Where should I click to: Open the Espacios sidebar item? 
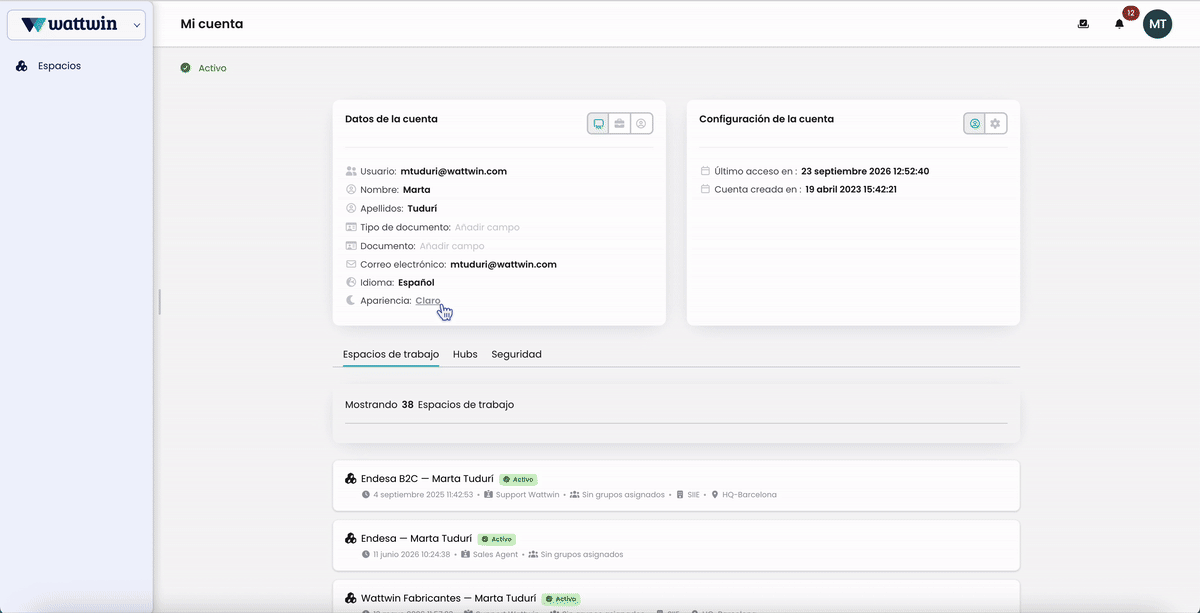point(59,66)
